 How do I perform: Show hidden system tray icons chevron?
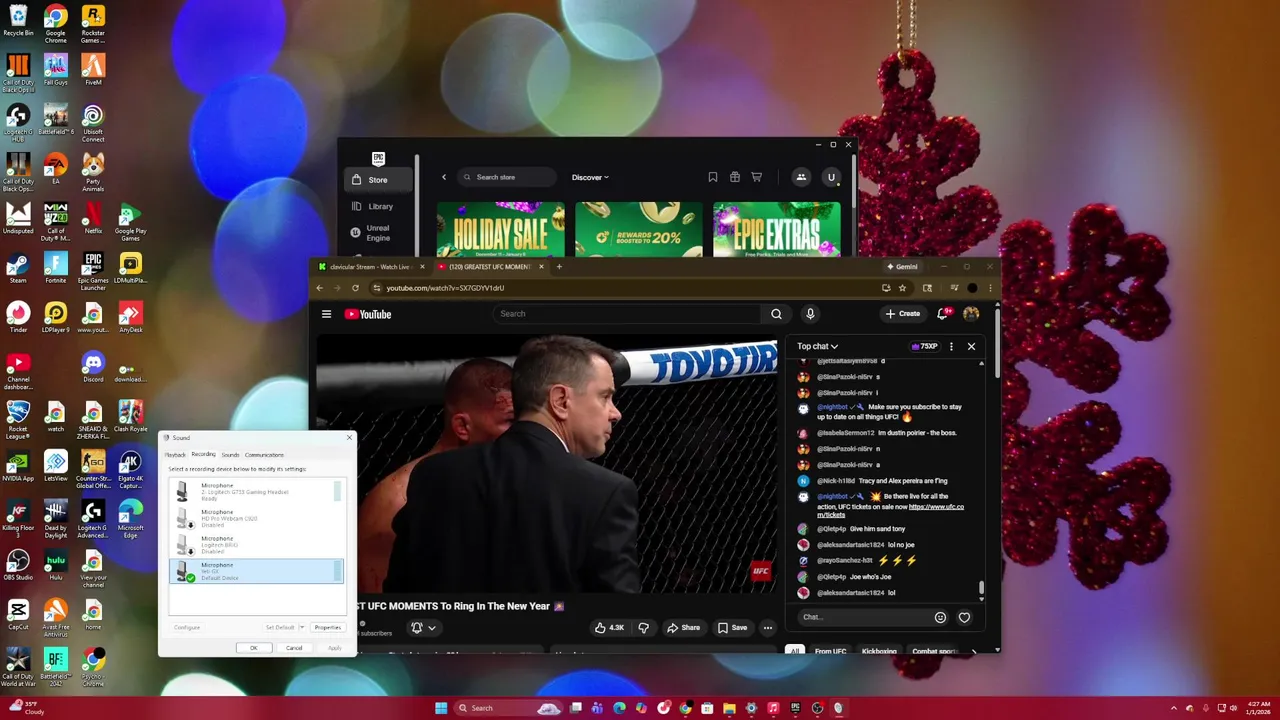(1174, 708)
